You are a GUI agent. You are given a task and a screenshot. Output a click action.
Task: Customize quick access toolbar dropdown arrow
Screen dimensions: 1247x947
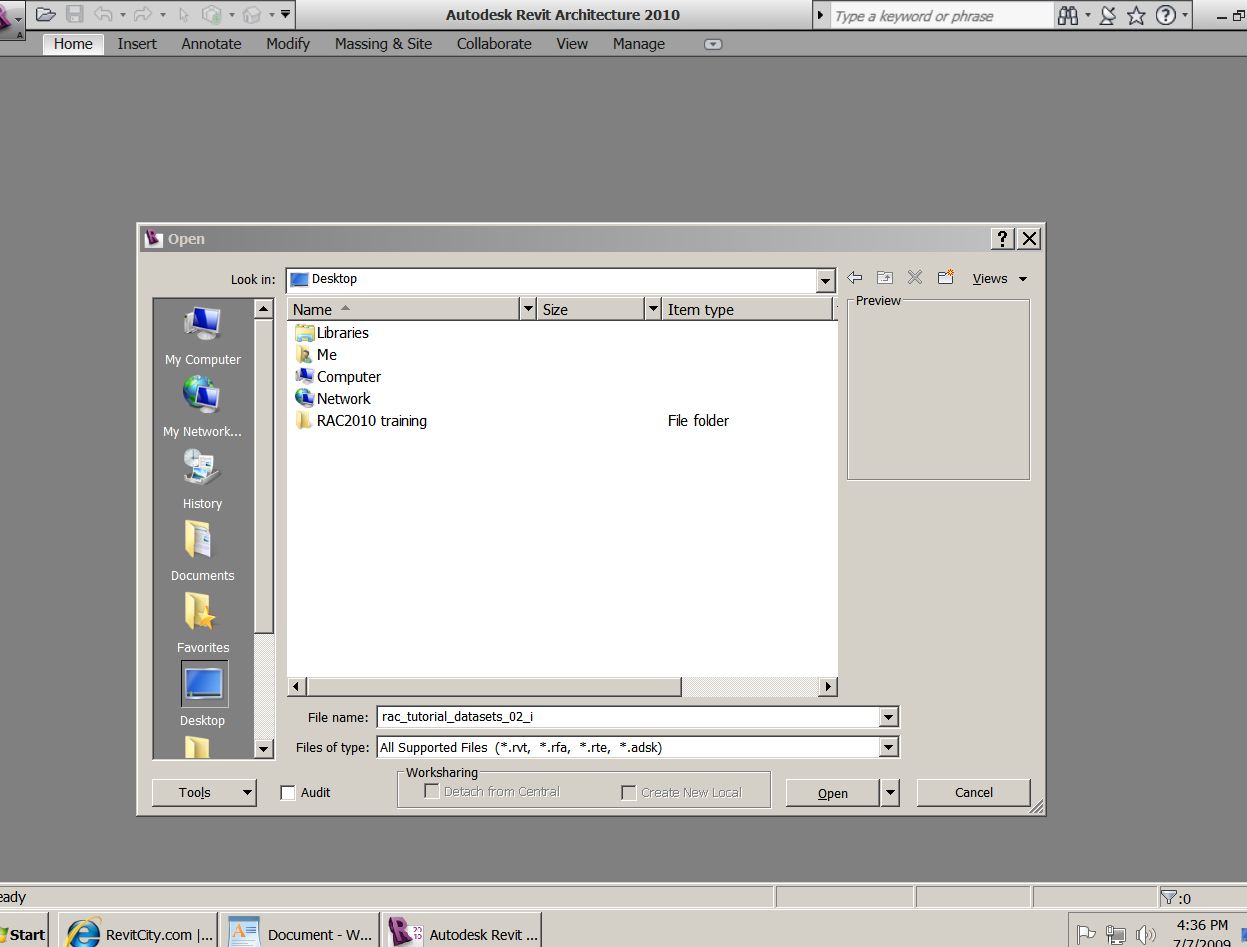pyautogui.click(x=286, y=14)
